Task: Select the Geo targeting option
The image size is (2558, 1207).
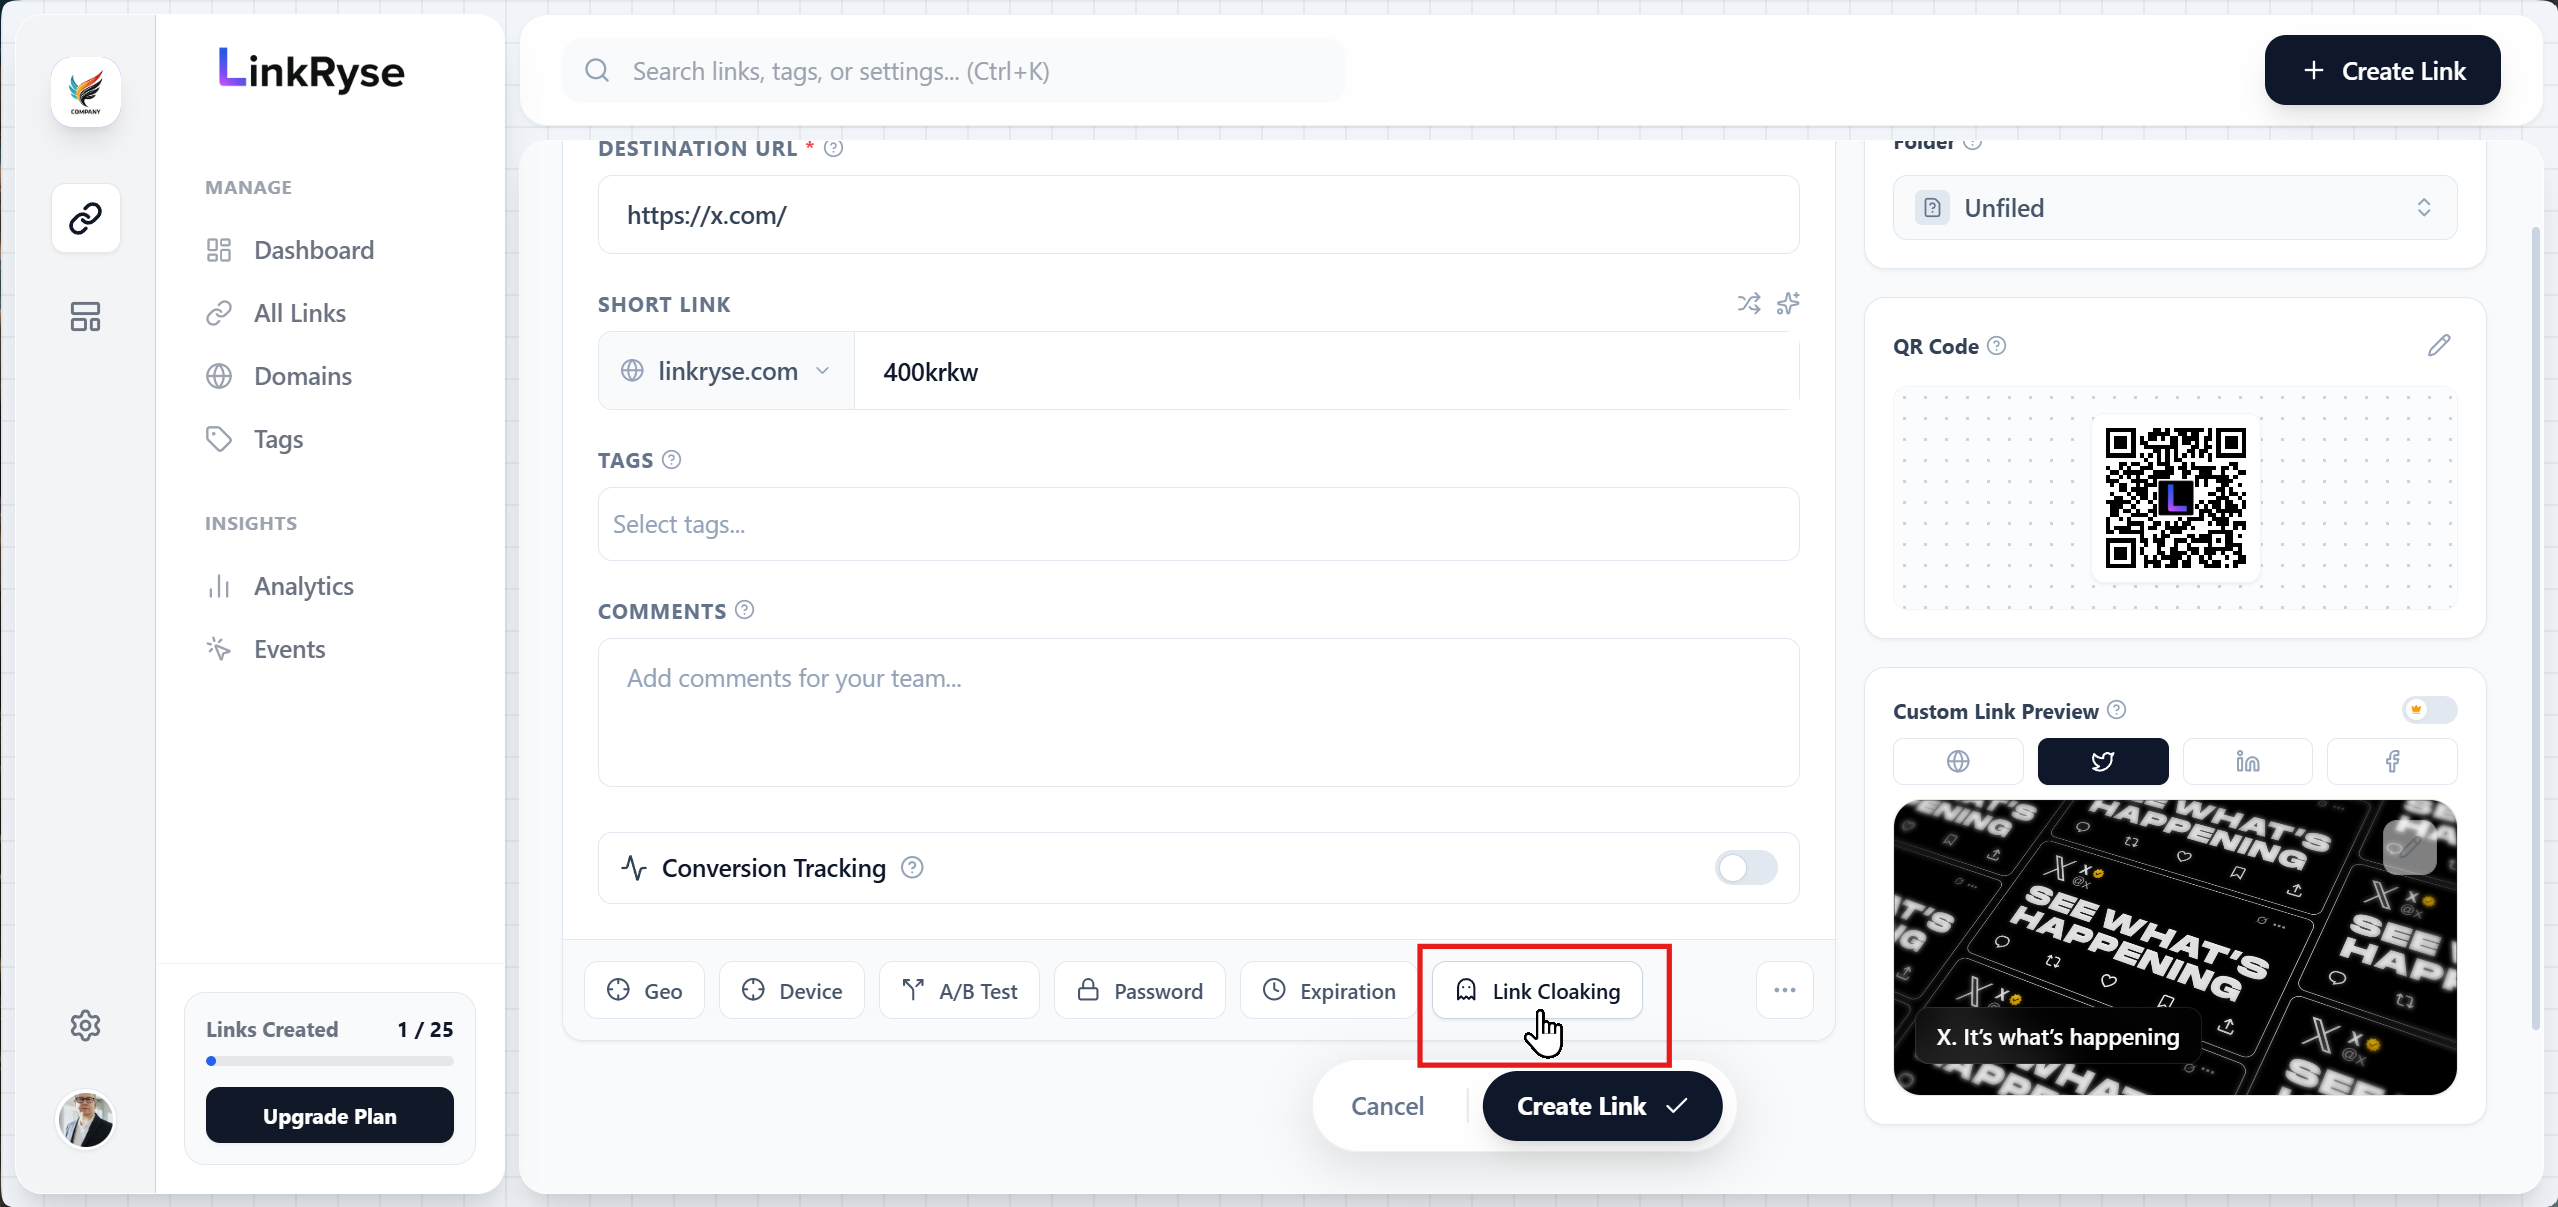Action: click(x=645, y=991)
